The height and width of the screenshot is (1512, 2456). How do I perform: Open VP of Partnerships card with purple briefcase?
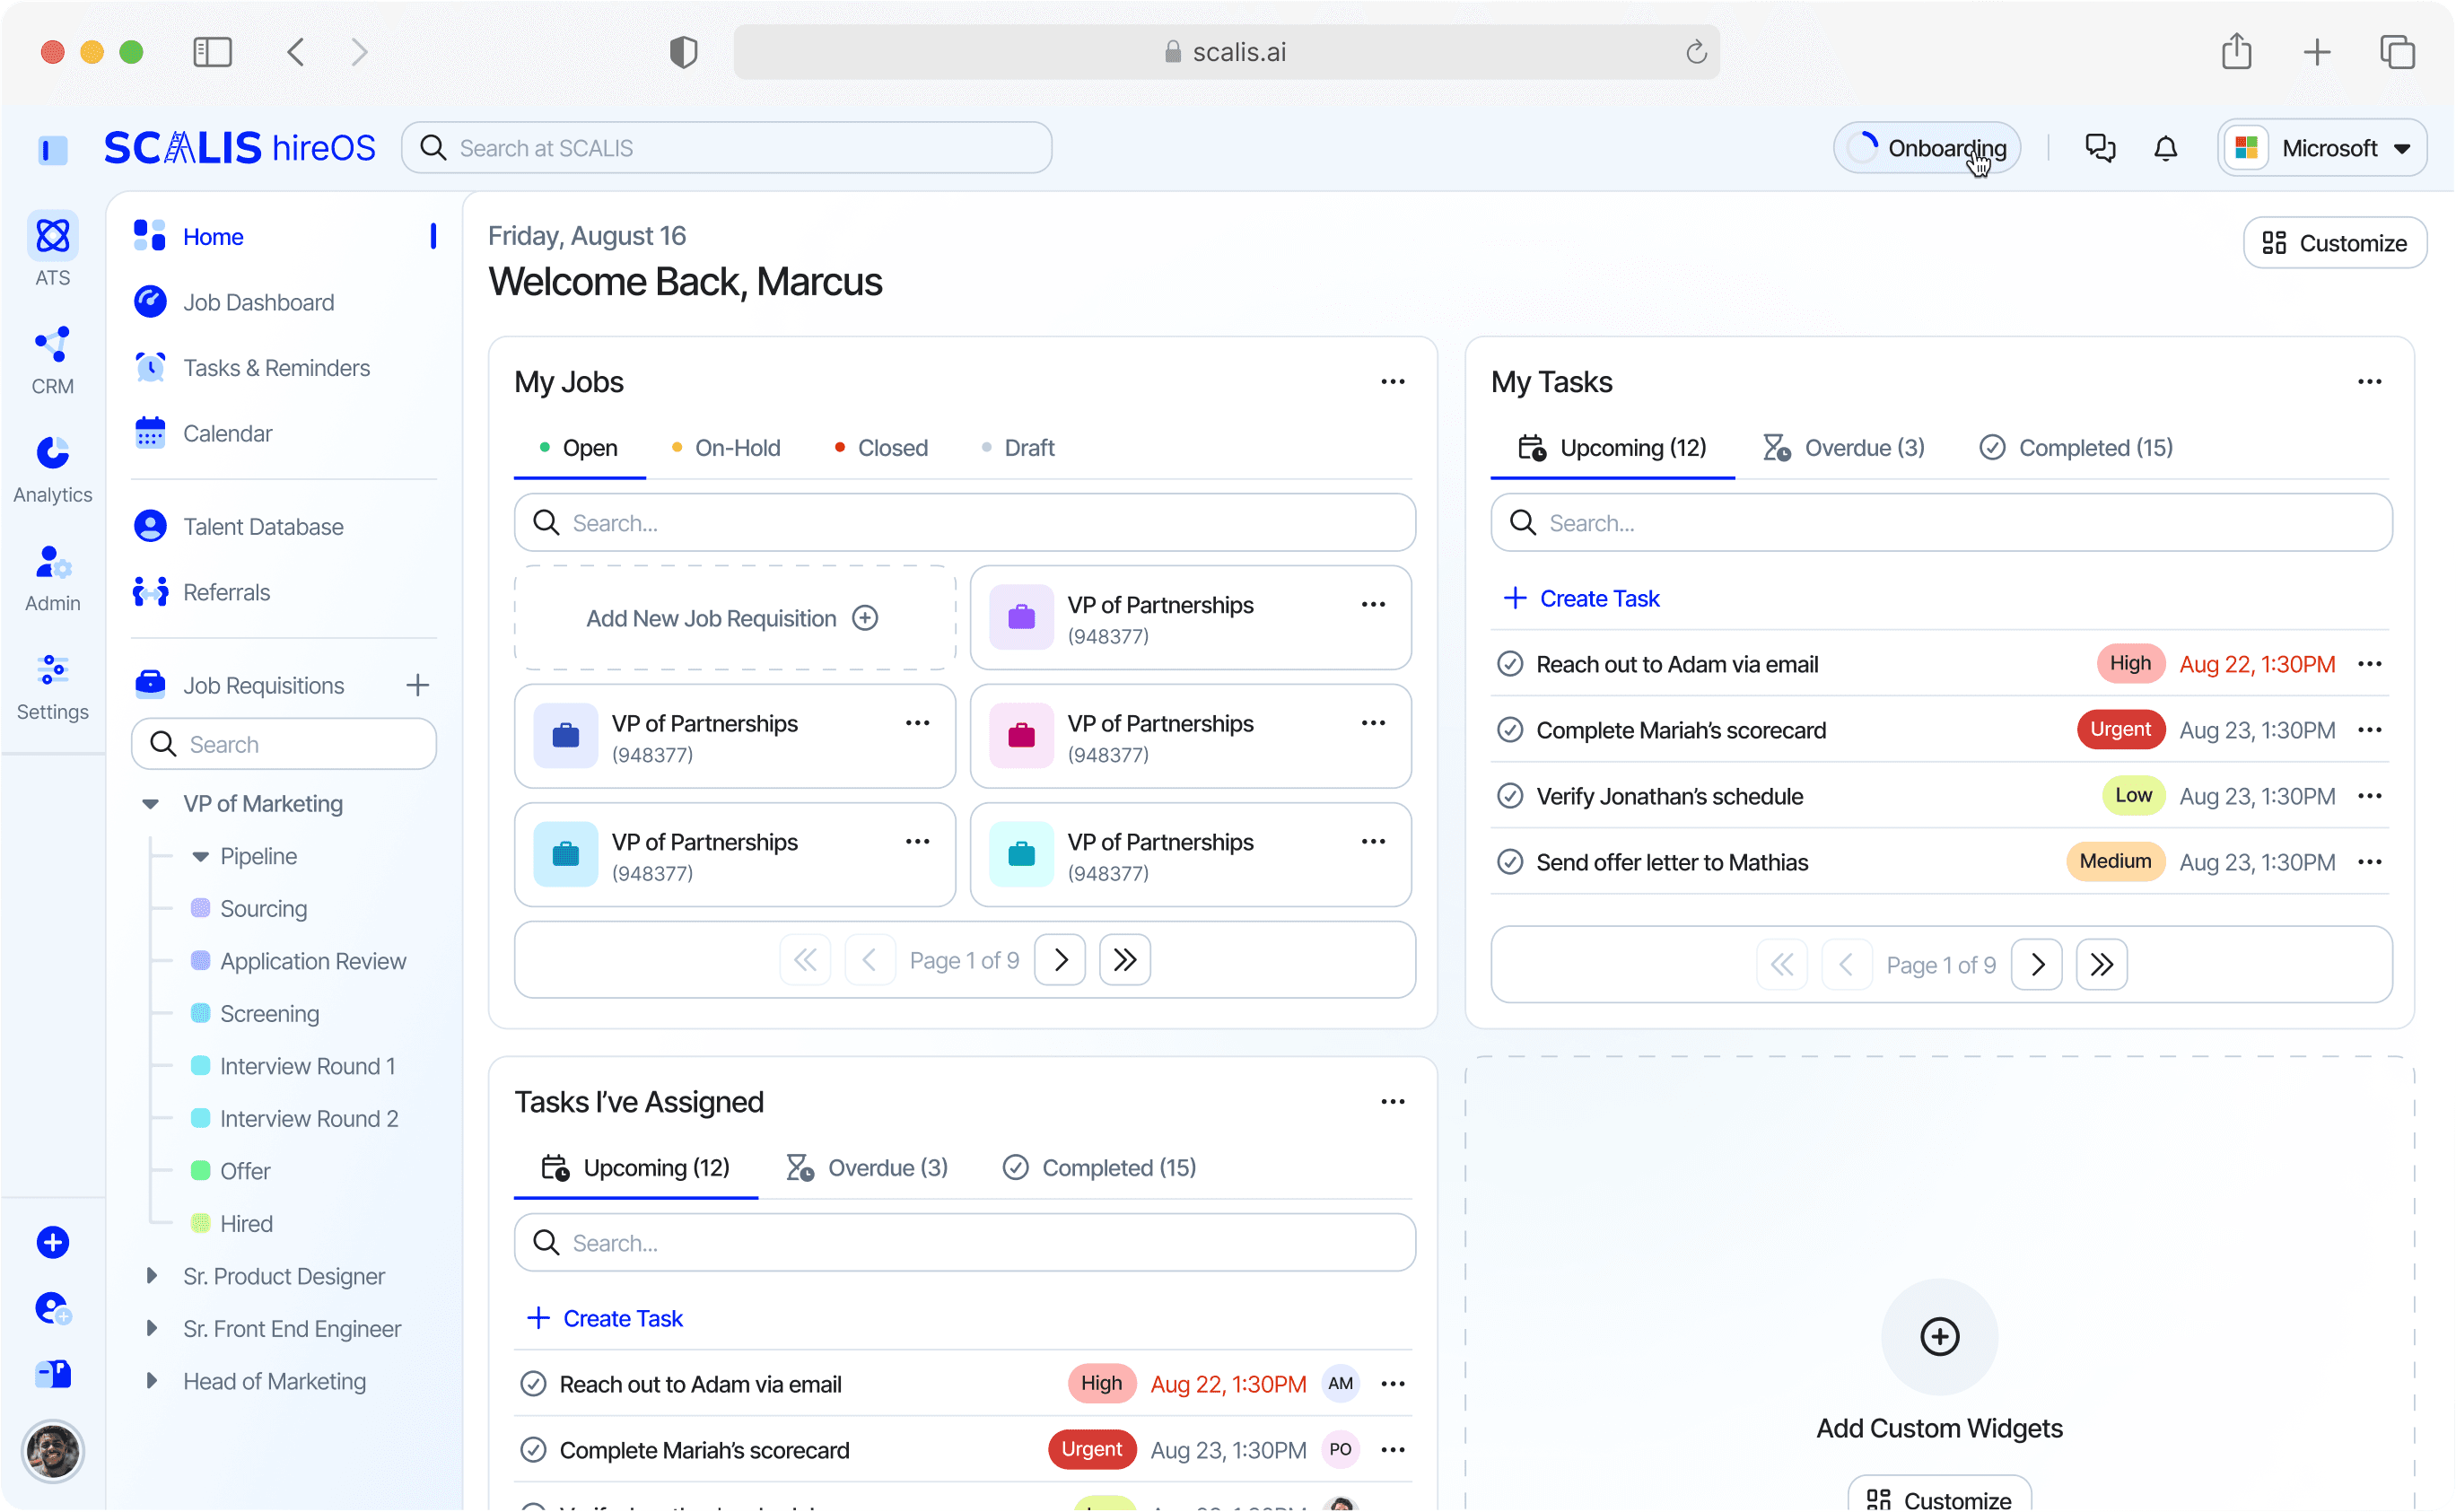(x=1190, y=618)
